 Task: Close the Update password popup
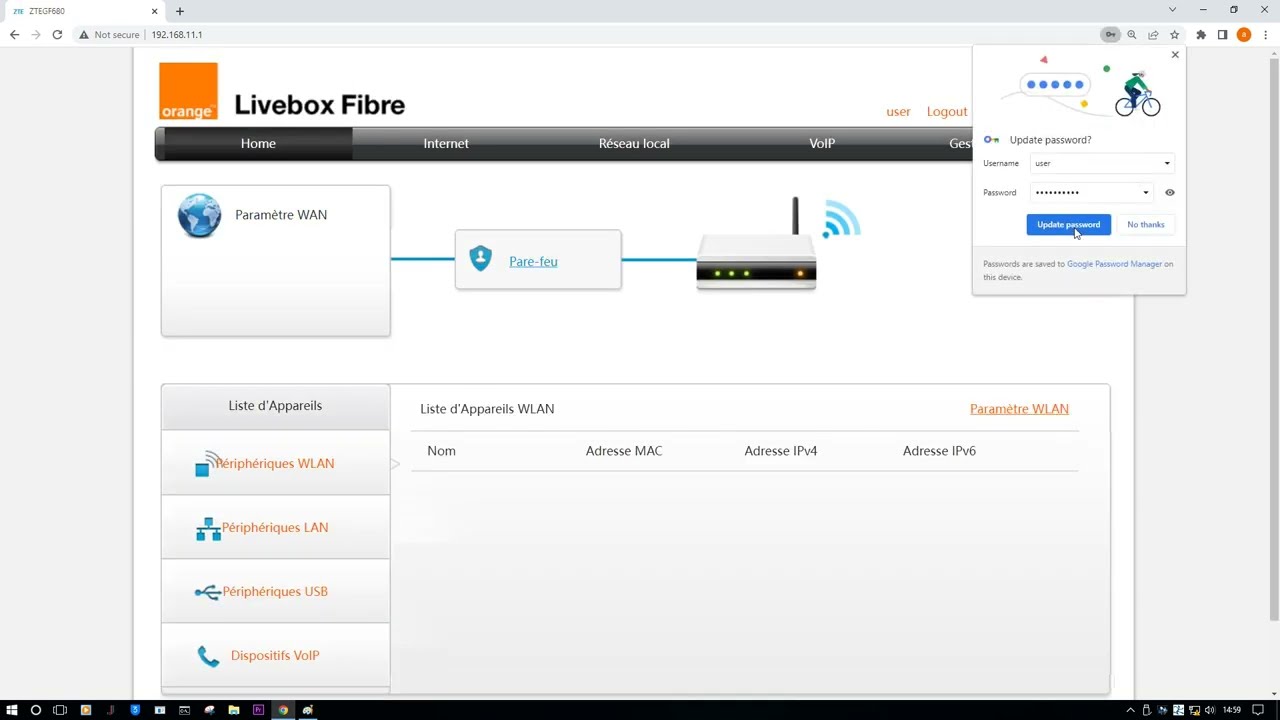click(1175, 55)
